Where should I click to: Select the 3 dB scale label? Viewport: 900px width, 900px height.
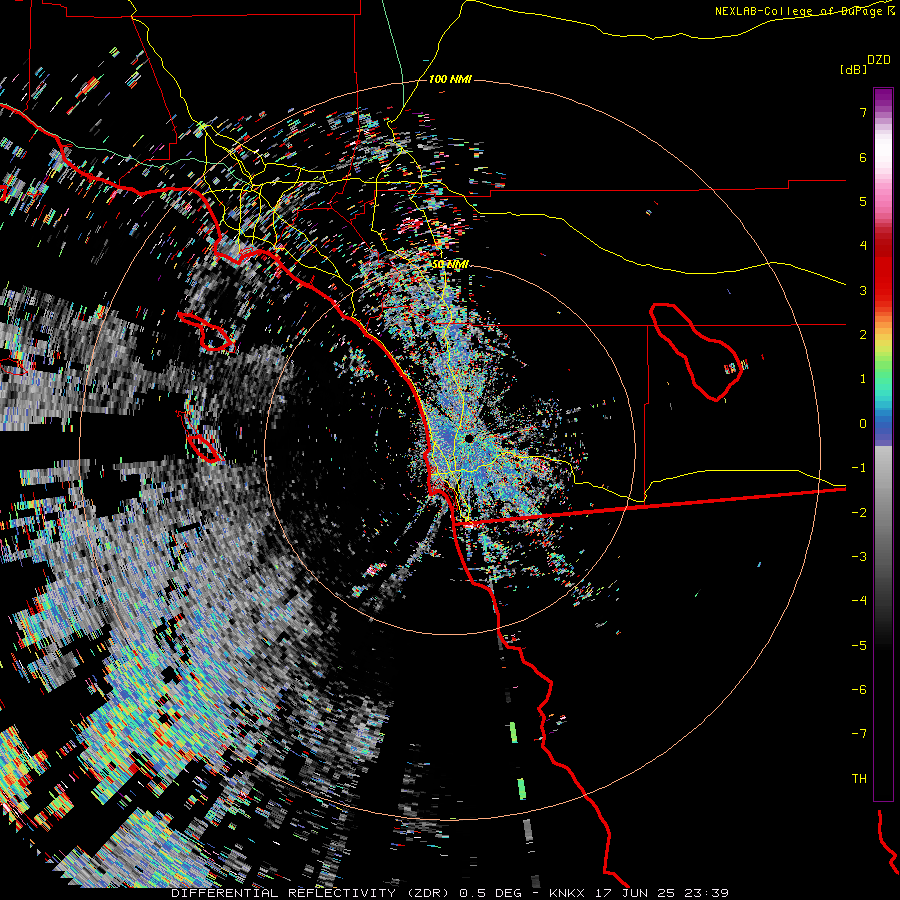pyautogui.click(x=863, y=290)
